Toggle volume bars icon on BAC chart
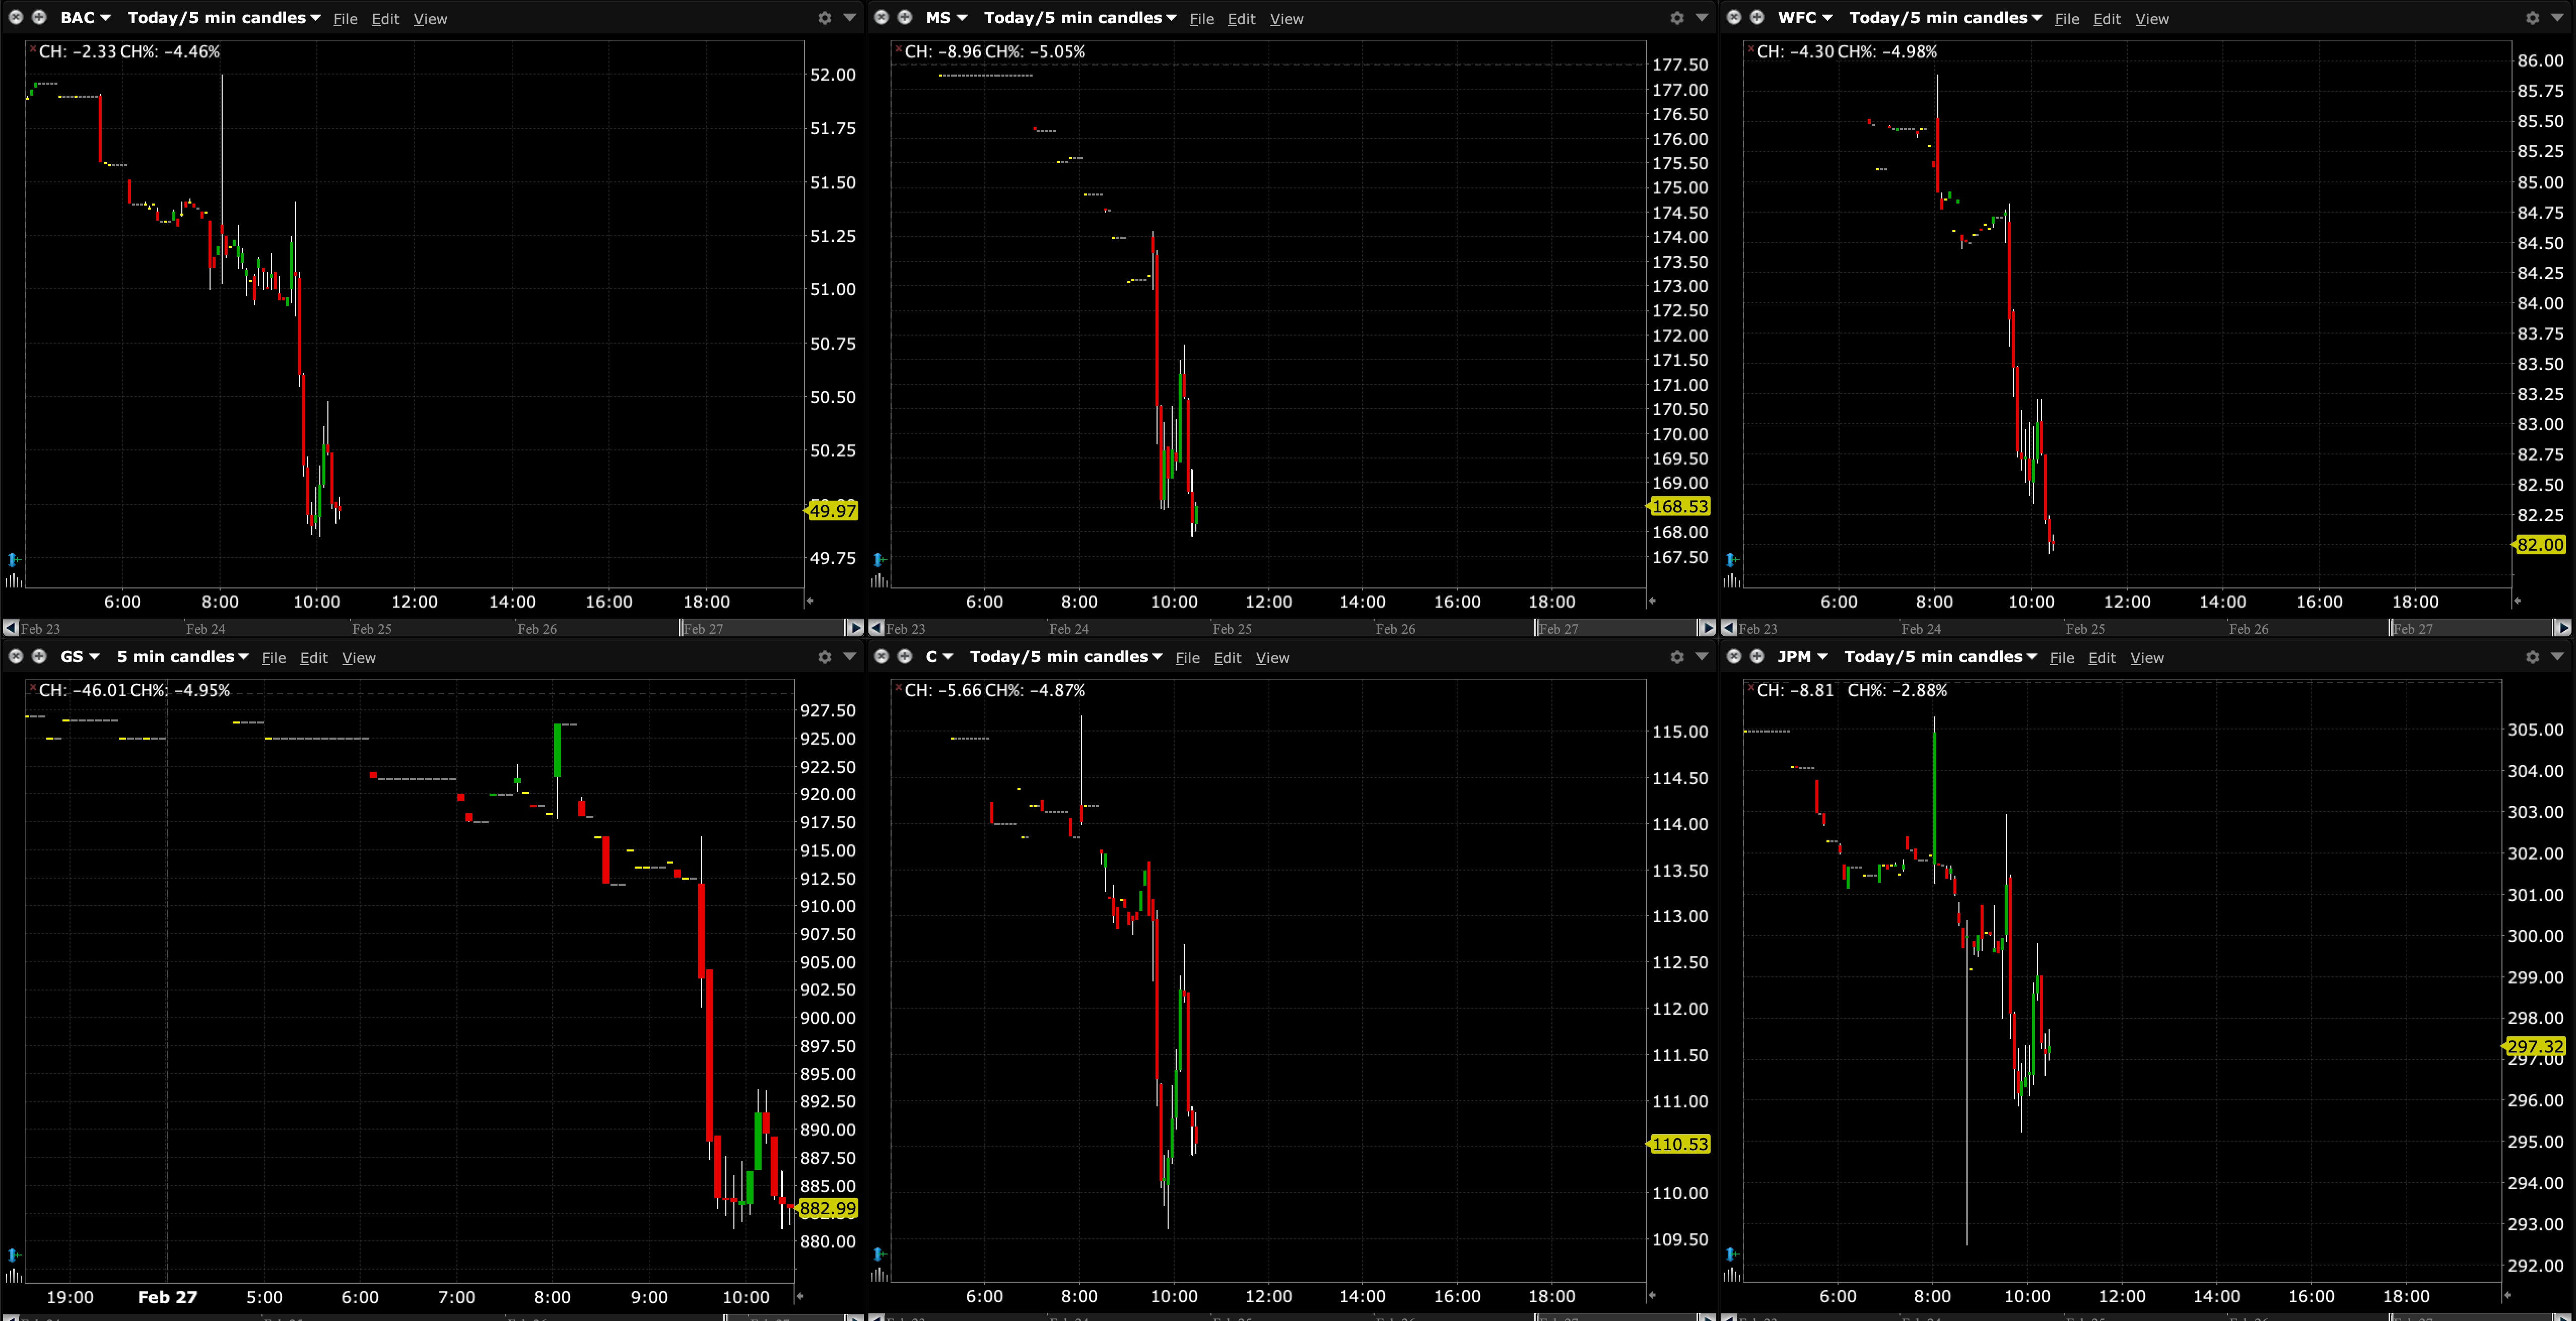 13,580
